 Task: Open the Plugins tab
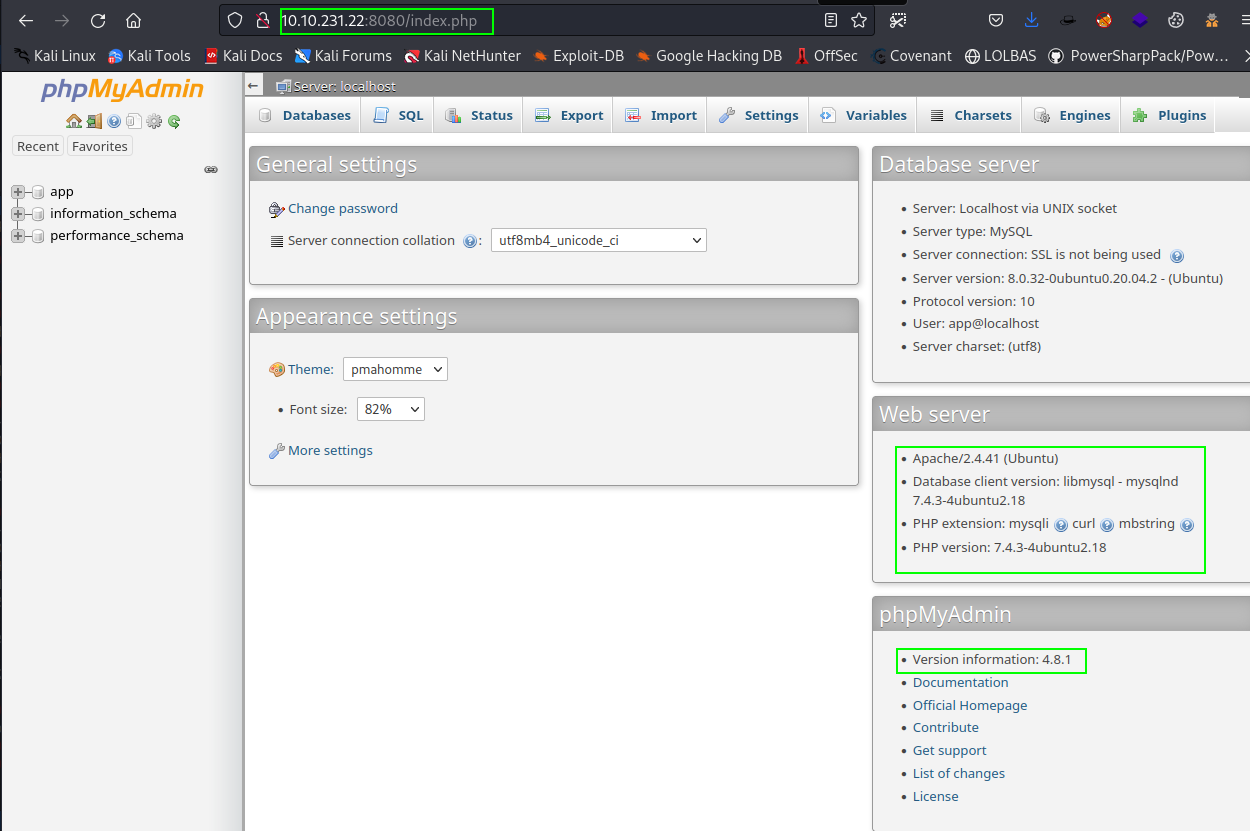(x=1169, y=116)
